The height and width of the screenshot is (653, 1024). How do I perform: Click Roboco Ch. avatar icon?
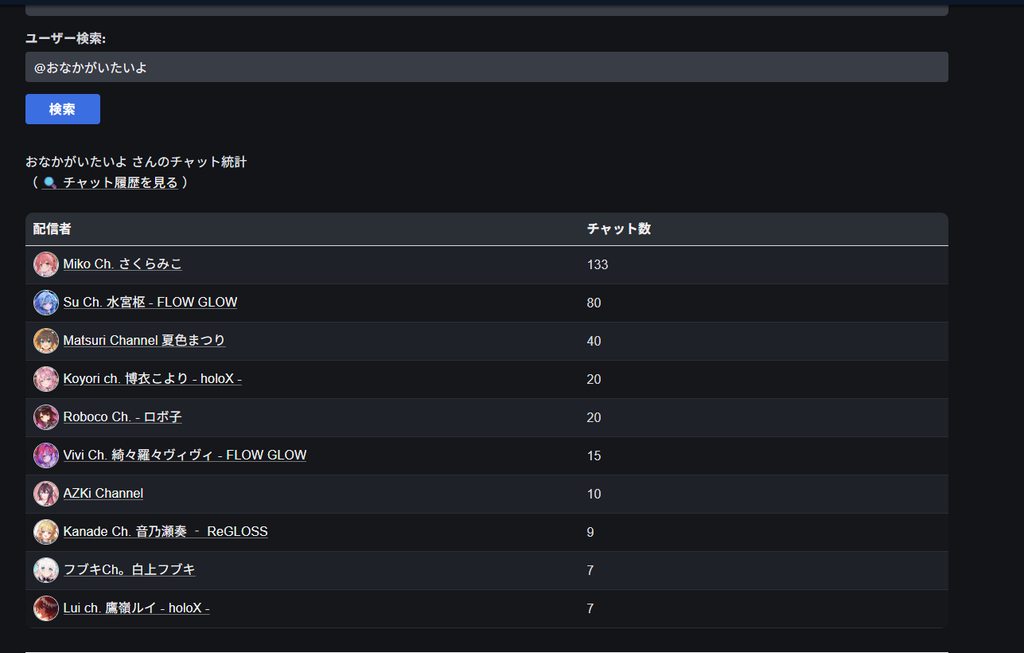(x=46, y=417)
